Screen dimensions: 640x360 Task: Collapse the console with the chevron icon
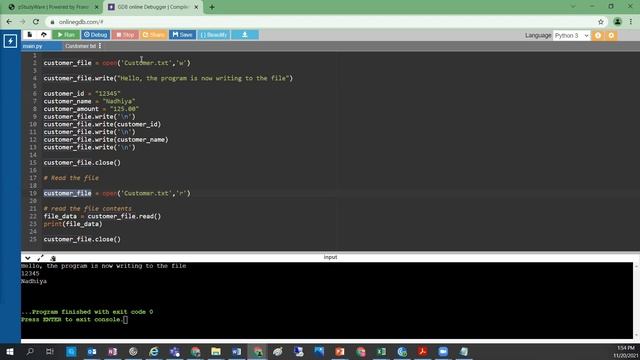(27, 258)
